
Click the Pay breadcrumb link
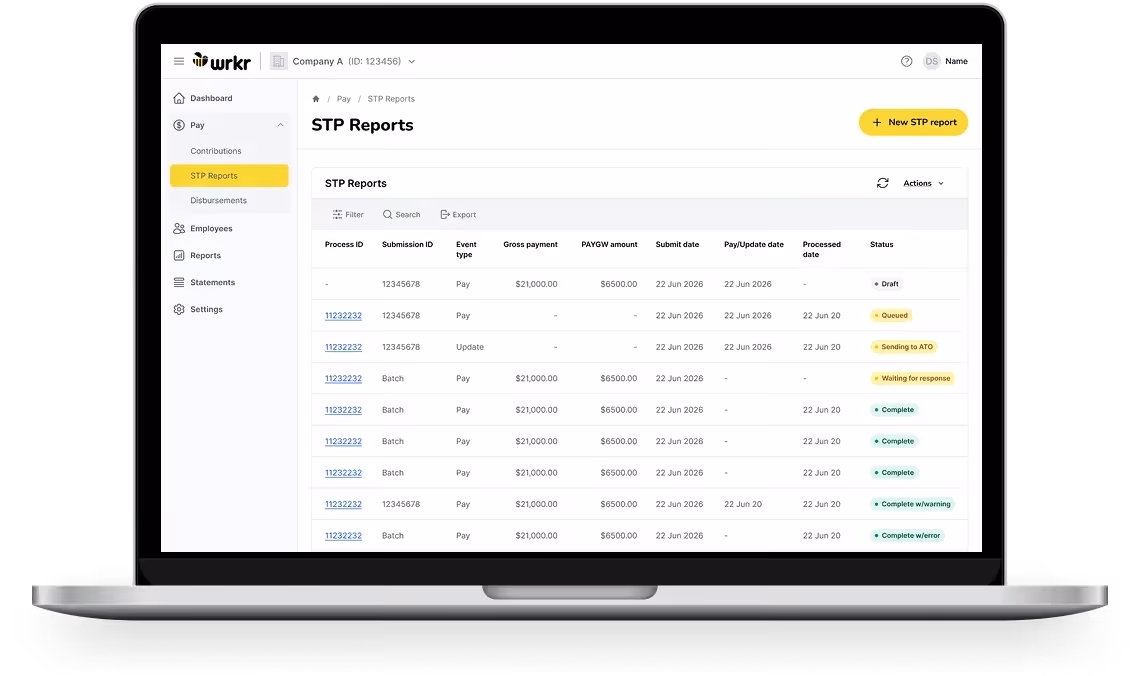(x=343, y=99)
